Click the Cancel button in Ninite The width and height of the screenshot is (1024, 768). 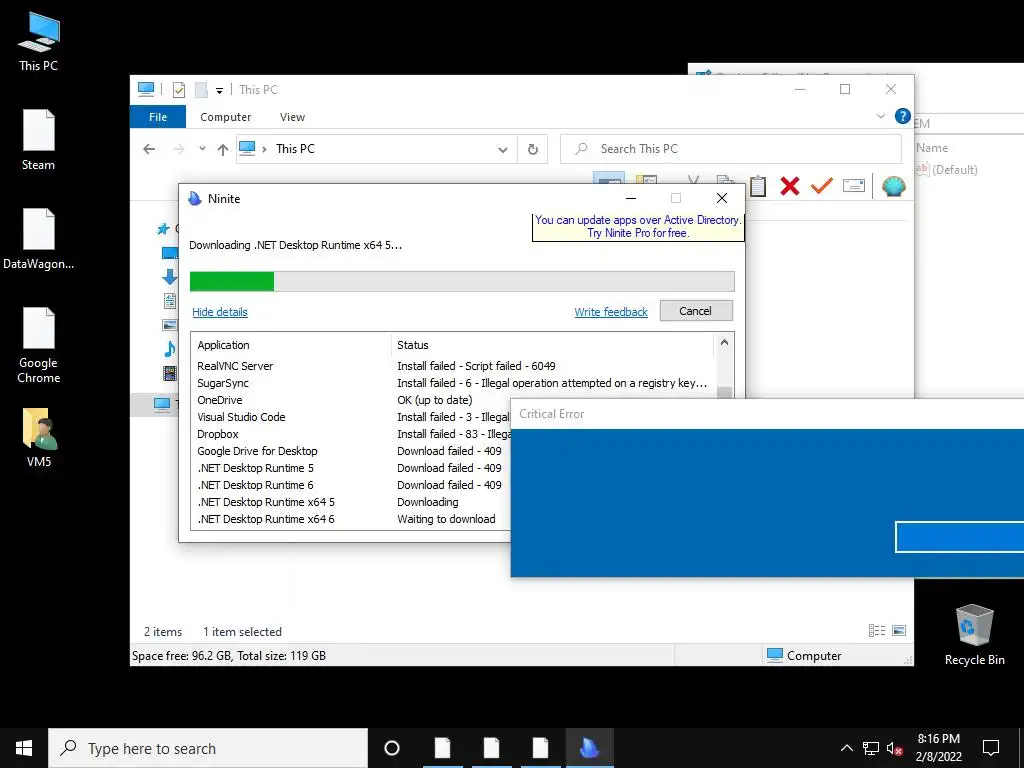click(696, 311)
